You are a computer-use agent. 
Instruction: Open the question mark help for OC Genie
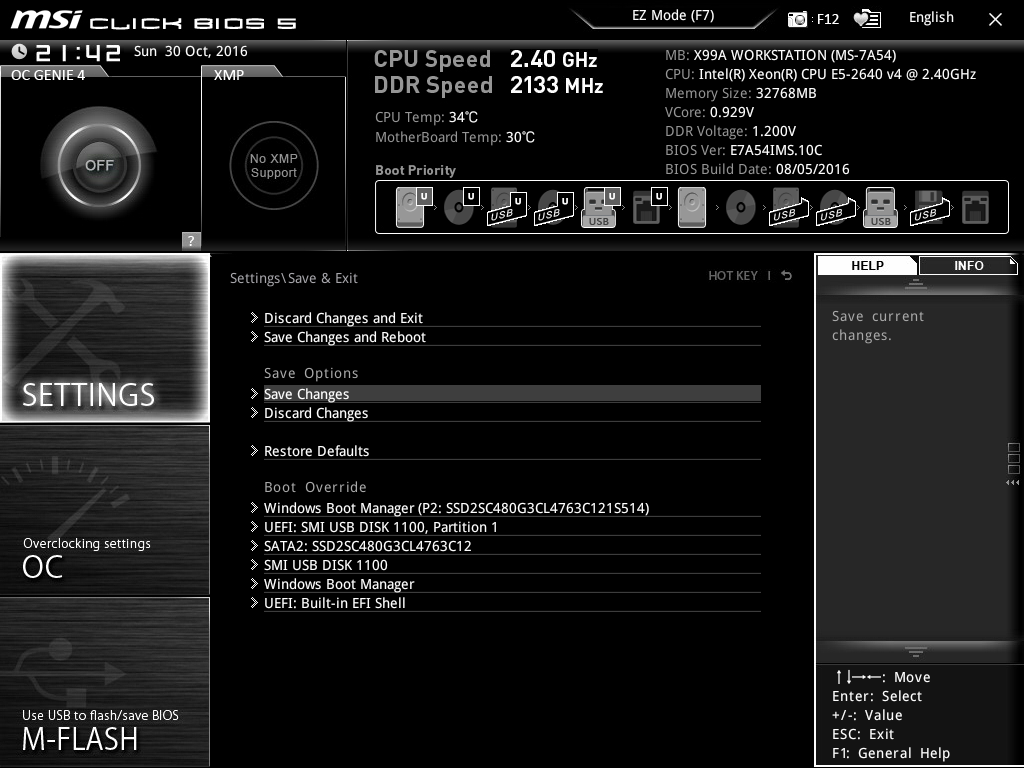point(191,240)
